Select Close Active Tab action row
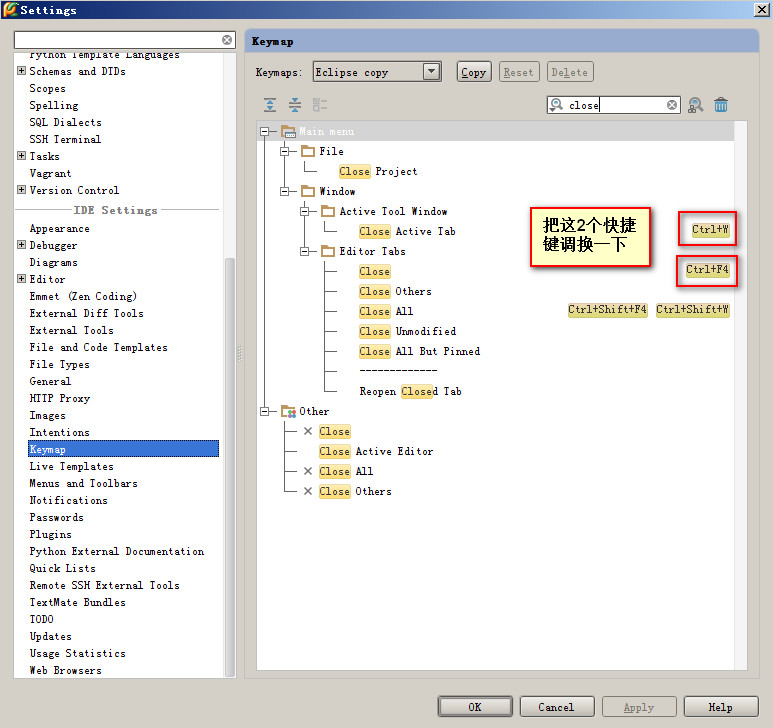Viewport: 773px width, 728px height. click(x=407, y=231)
